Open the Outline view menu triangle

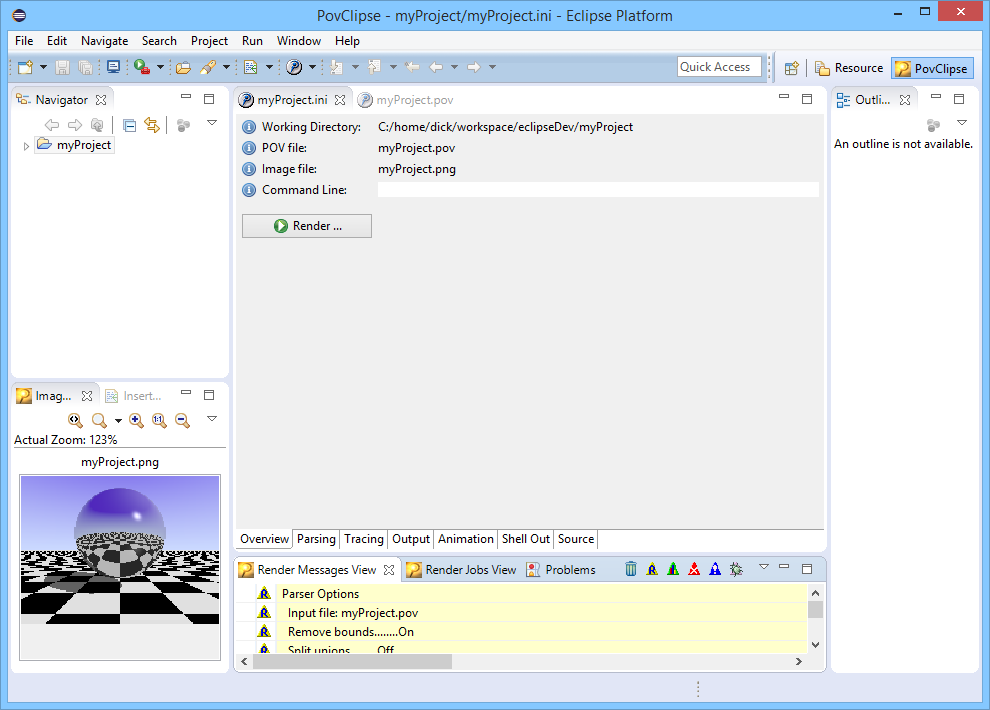point(962,122)
